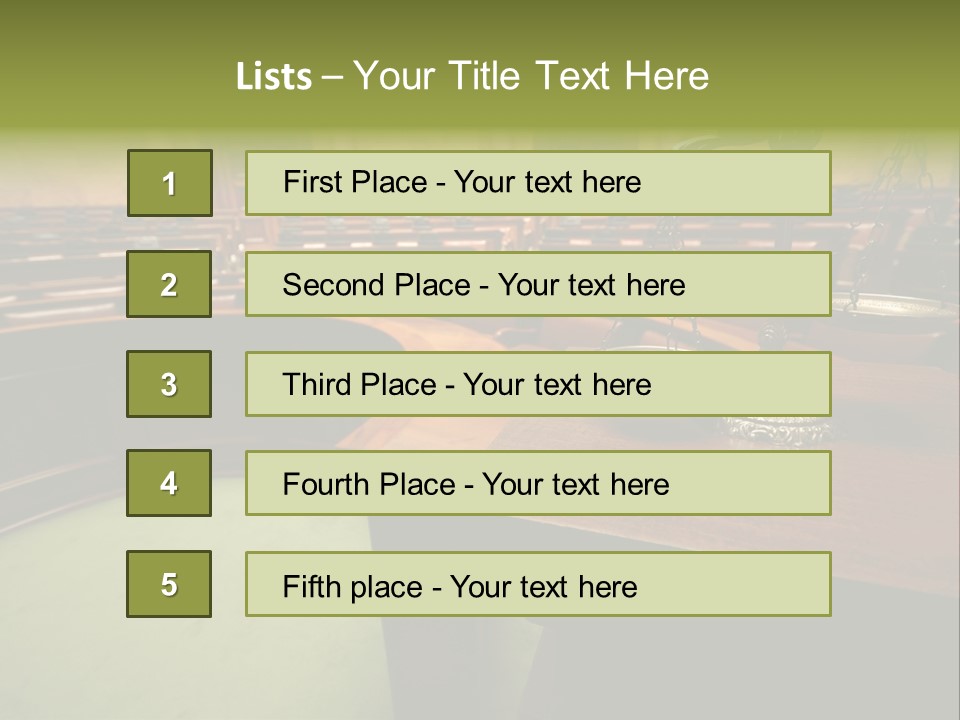Click the number 3 box
This screenshot has height=720, width=960.
point(169,384)
